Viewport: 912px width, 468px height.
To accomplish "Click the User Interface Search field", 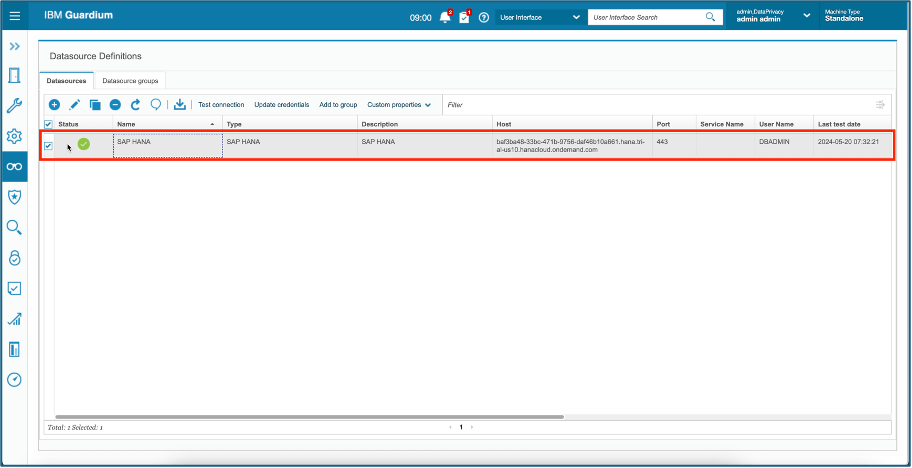I will (x=646, y=17).
